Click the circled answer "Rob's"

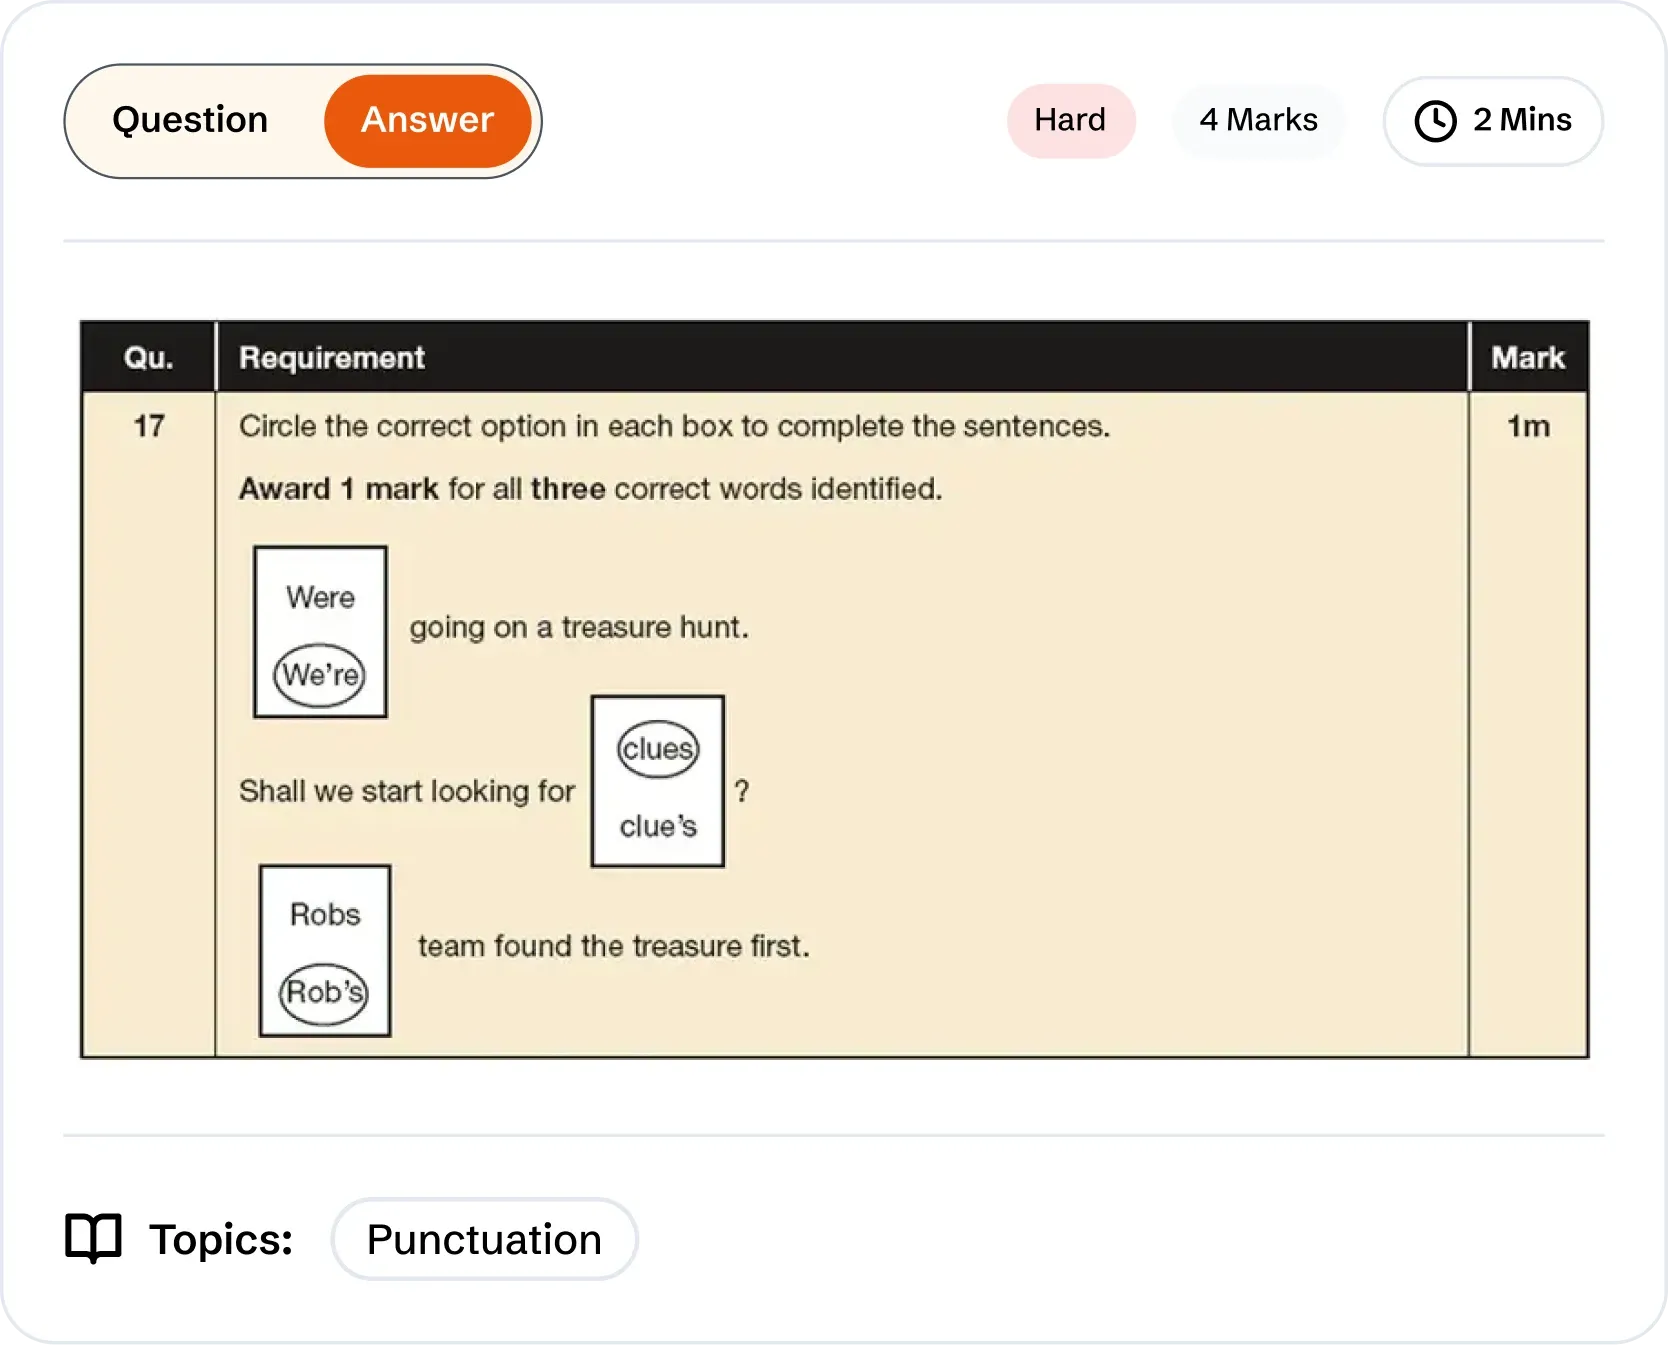click(x=323, y=992)
